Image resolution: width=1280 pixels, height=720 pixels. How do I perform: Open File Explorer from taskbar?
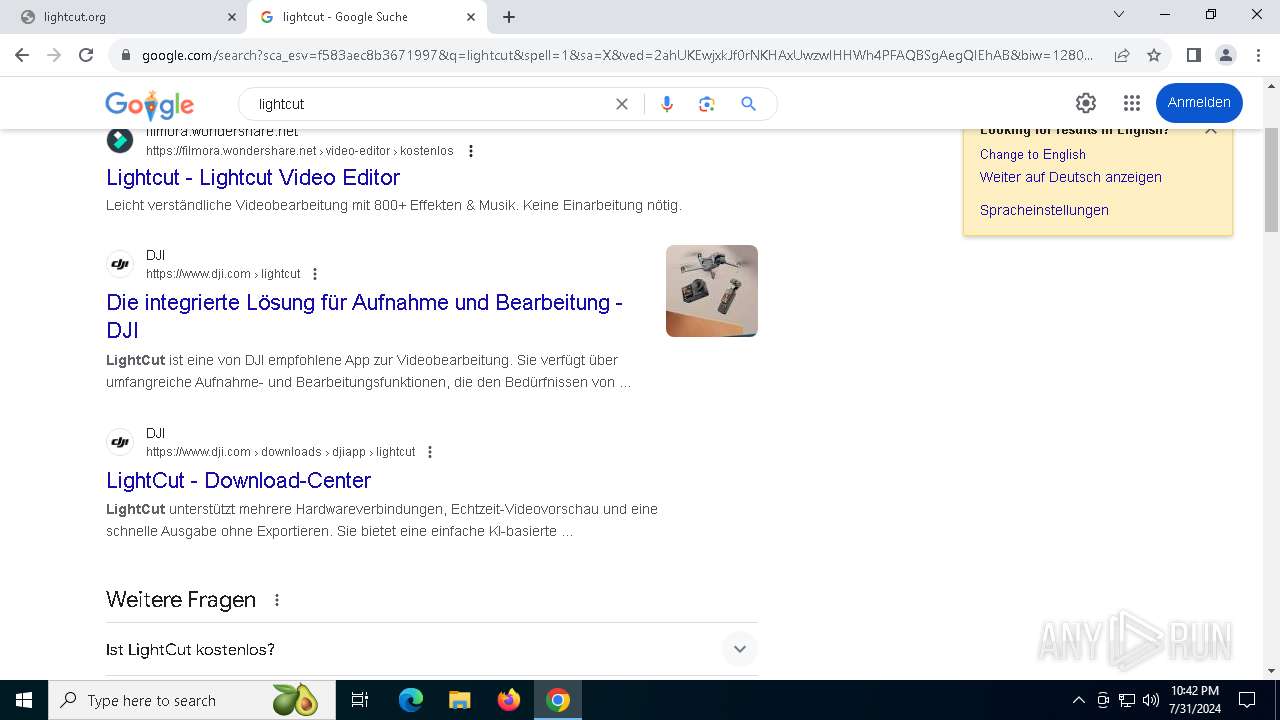pyautogui.click(x=459, y=700)
